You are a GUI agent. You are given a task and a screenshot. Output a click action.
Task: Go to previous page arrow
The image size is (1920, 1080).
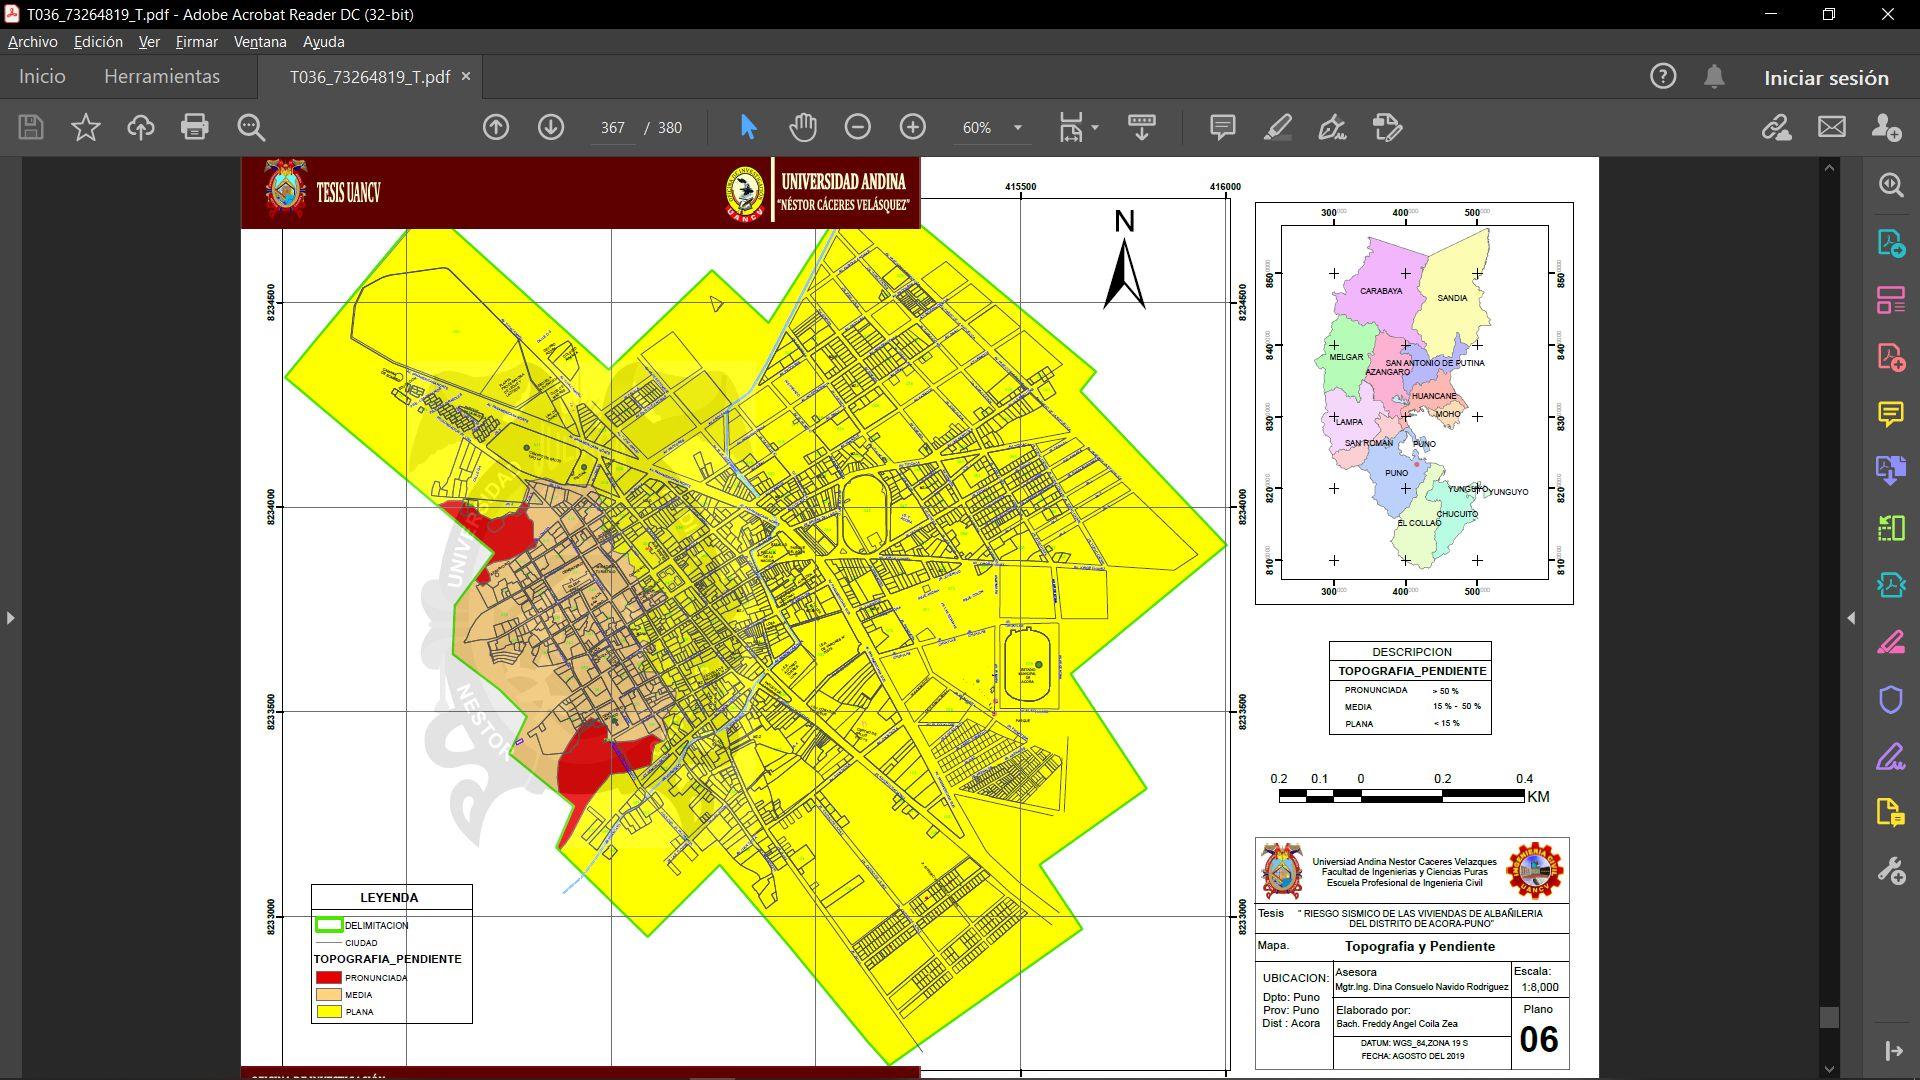(x=496, y=127)
